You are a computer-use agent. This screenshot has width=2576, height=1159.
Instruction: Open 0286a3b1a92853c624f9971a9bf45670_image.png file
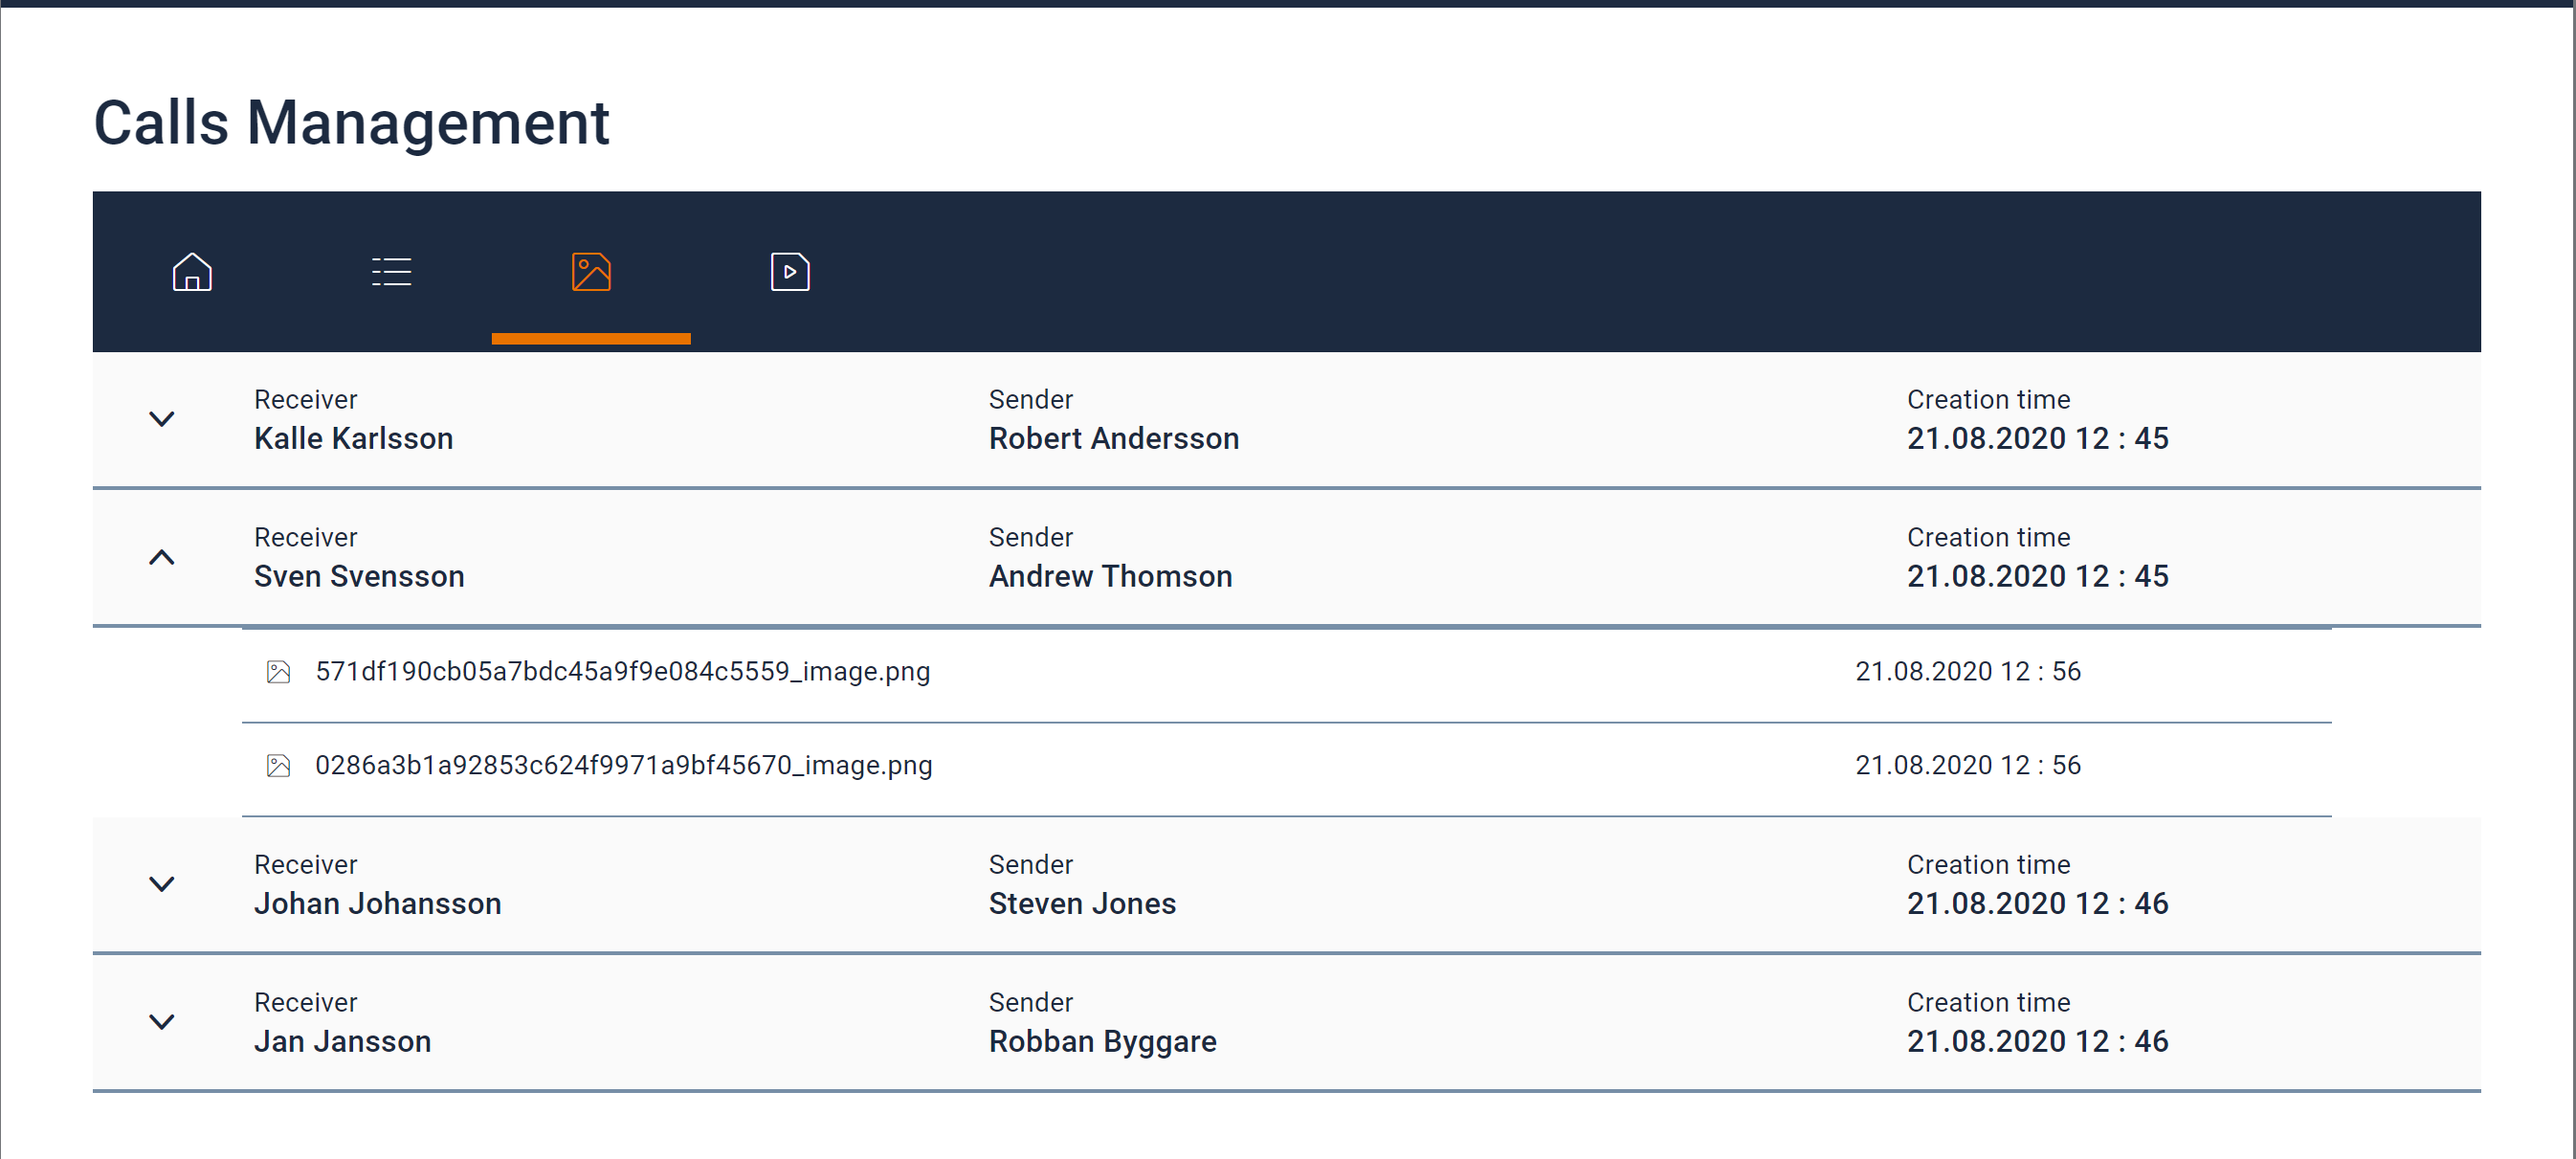point(623,766)
